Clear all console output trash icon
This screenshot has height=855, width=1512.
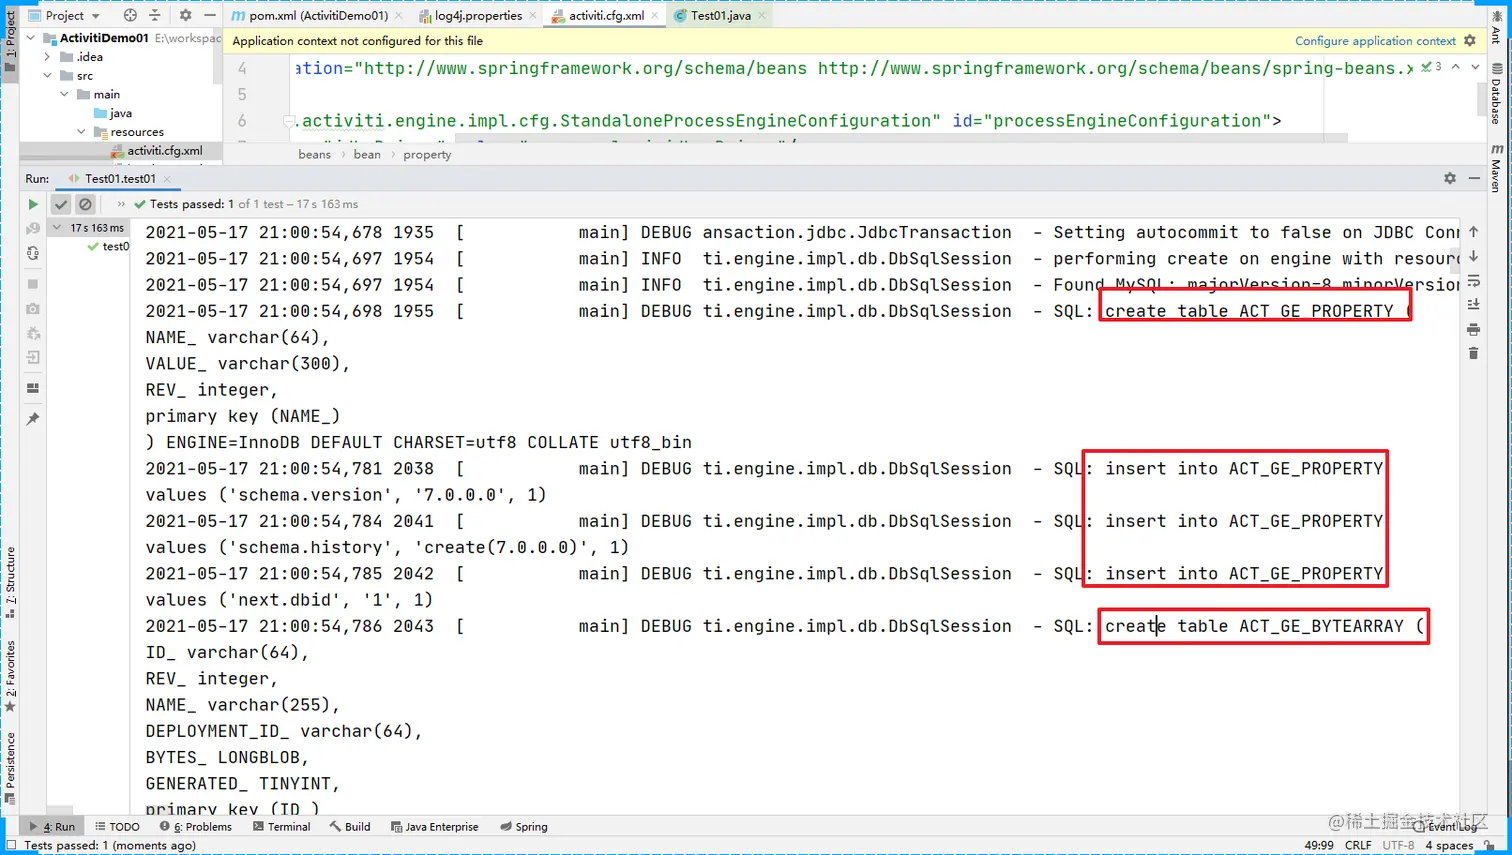1473,353
